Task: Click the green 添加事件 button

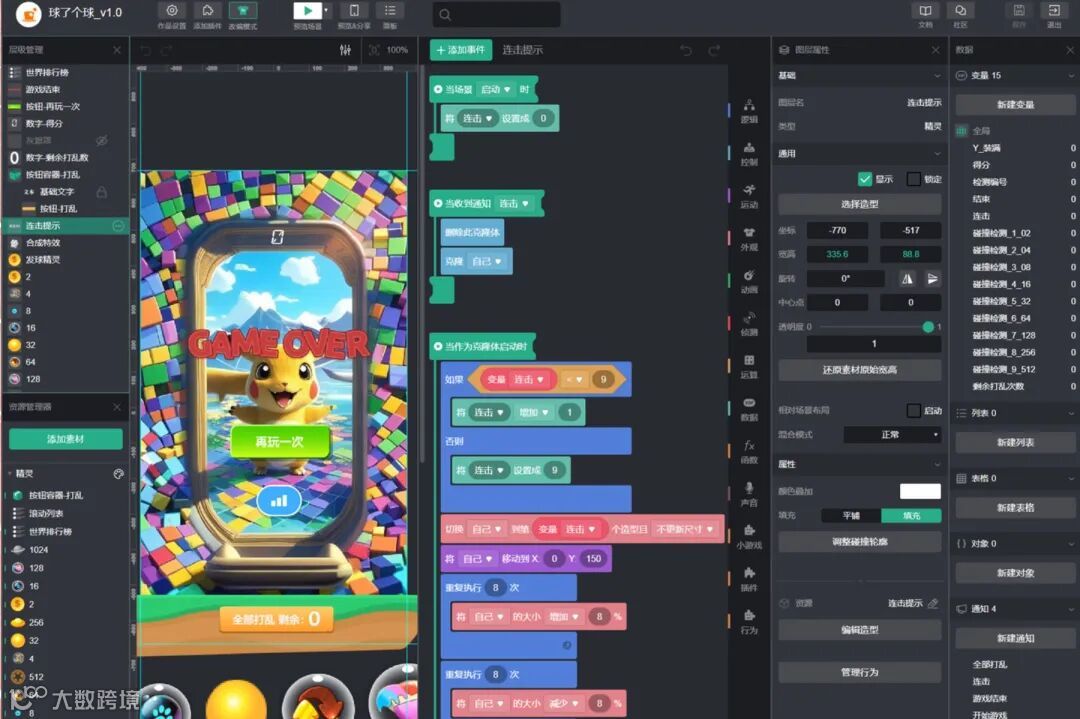Action: coord(461,50)
